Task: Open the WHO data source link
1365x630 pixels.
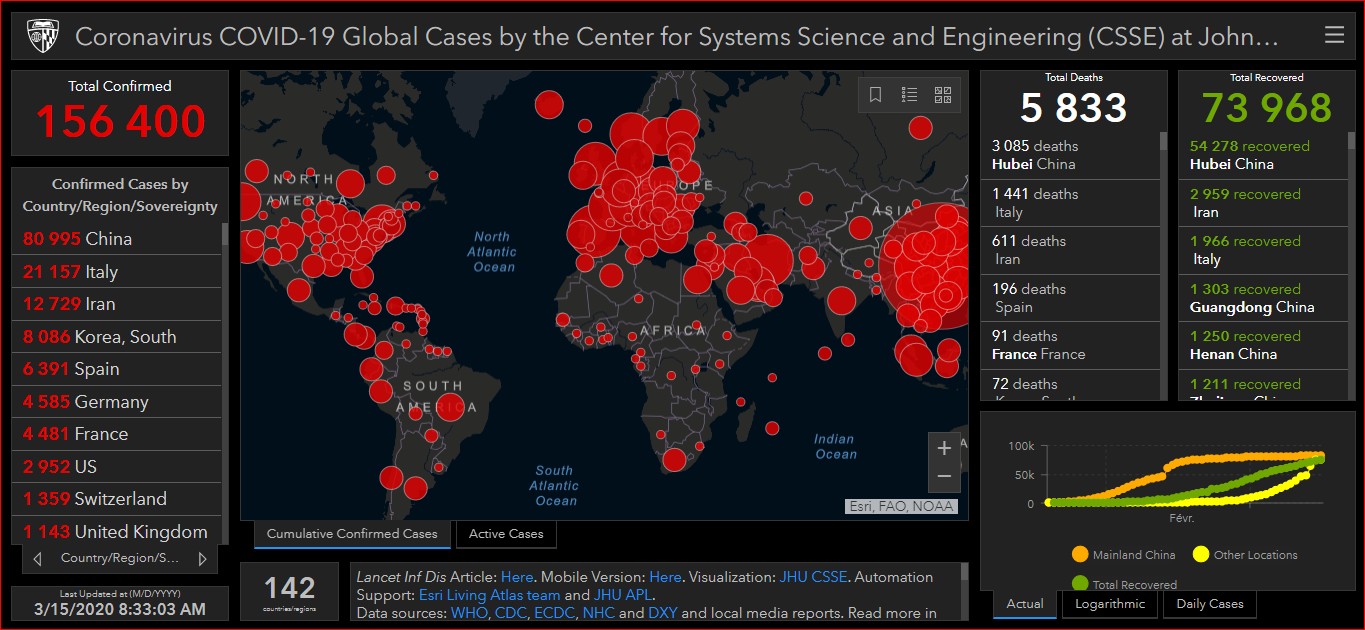Action: (468, 613)
